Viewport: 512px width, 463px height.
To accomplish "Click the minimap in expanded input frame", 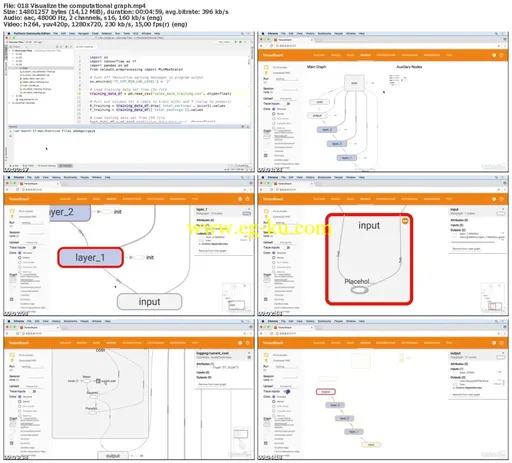I will point(494,297).
